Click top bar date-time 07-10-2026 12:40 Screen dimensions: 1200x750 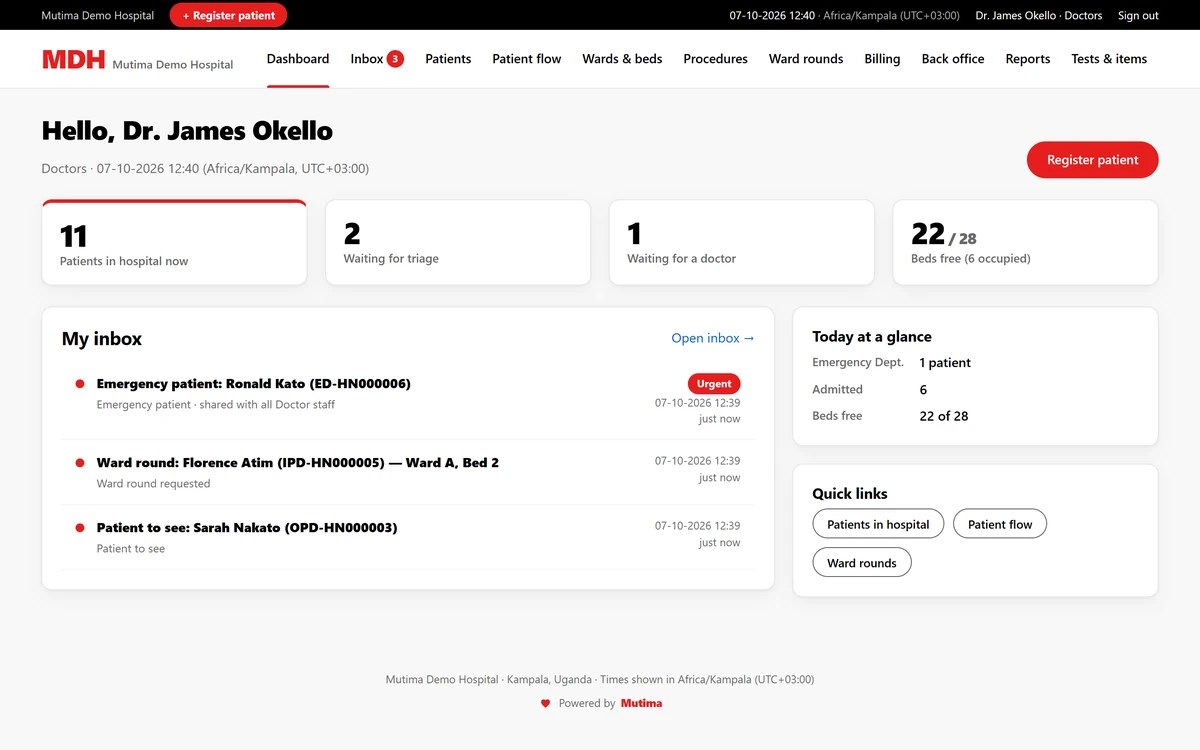click(x=772, y=15)
